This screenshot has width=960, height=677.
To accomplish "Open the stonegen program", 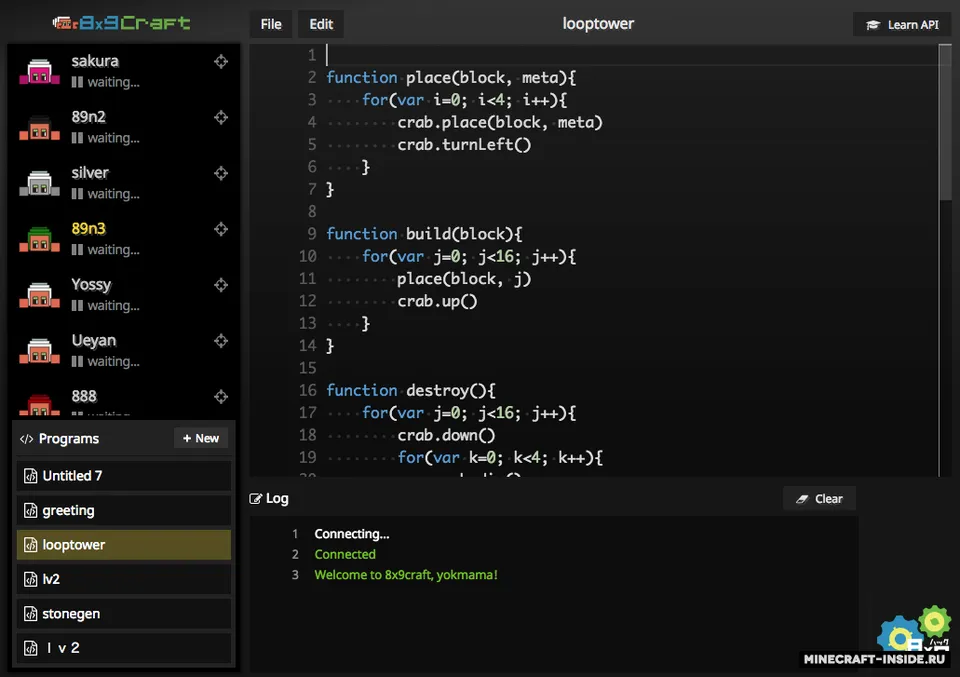I will click(124, 613).
